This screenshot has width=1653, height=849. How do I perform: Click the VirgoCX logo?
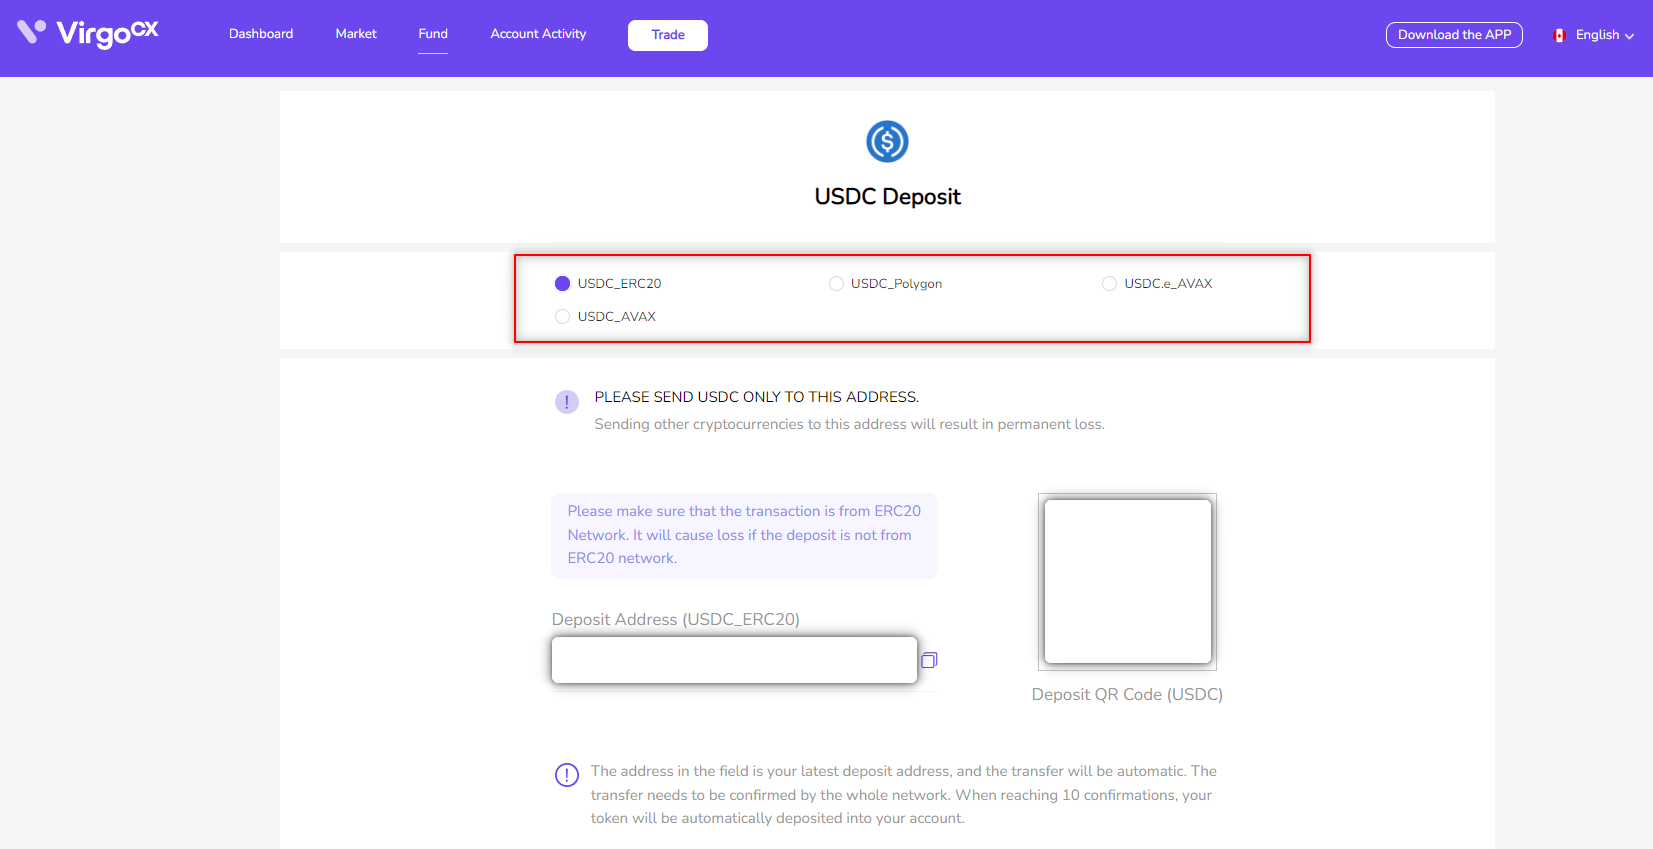pyautogui.click(x=88, y=33)
